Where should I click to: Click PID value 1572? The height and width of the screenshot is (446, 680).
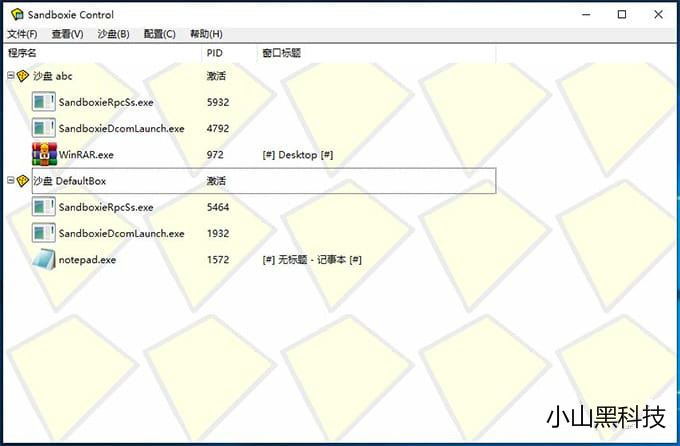(218, 260)
